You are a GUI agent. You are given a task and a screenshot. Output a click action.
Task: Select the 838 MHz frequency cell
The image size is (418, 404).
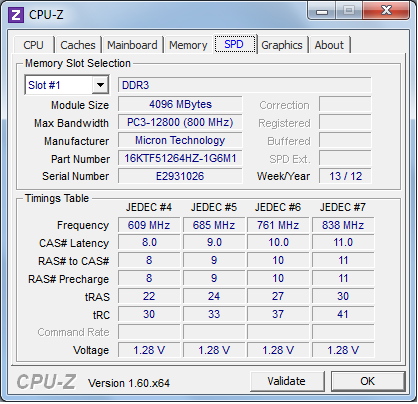click(x=343, y=225)
